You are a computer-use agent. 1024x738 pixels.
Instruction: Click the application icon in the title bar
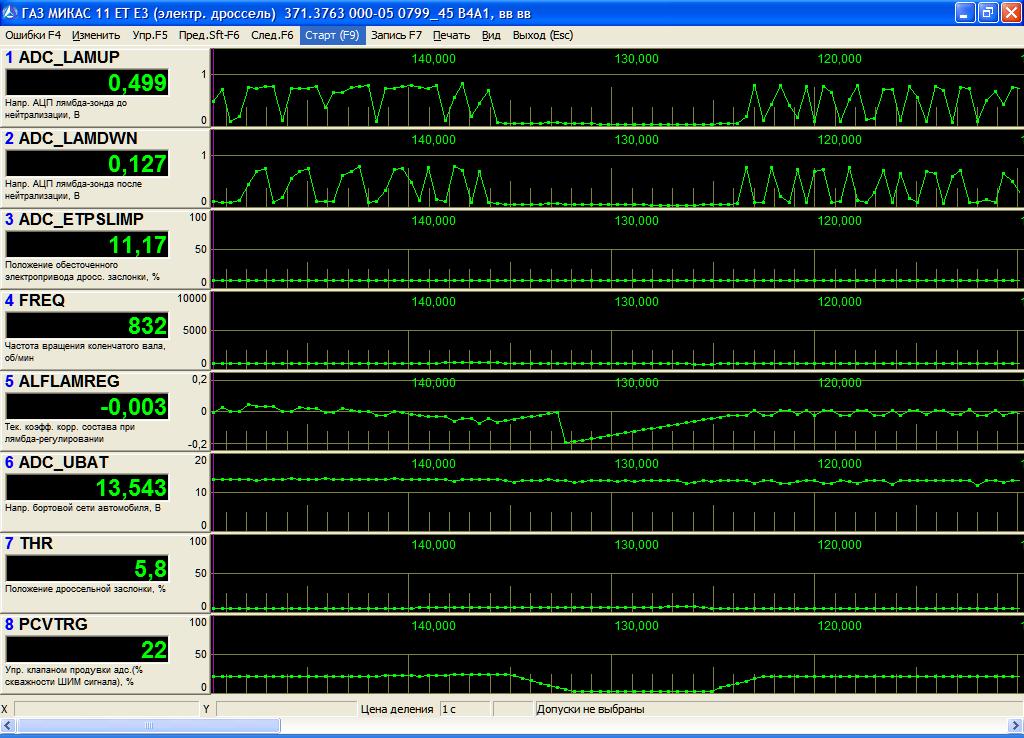pyautogui.click(x=10, y=12)
